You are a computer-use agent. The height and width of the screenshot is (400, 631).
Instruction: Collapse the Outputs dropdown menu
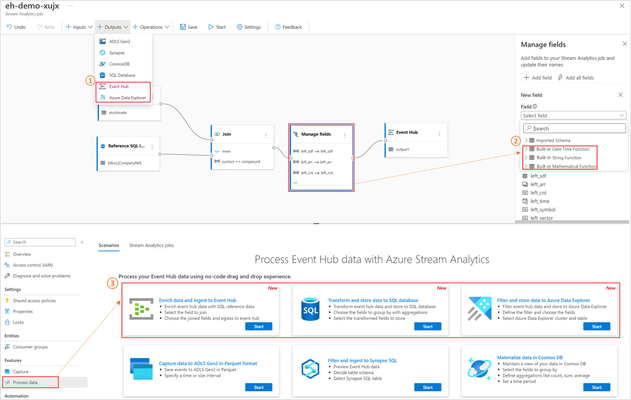click(x=112, y=27)
